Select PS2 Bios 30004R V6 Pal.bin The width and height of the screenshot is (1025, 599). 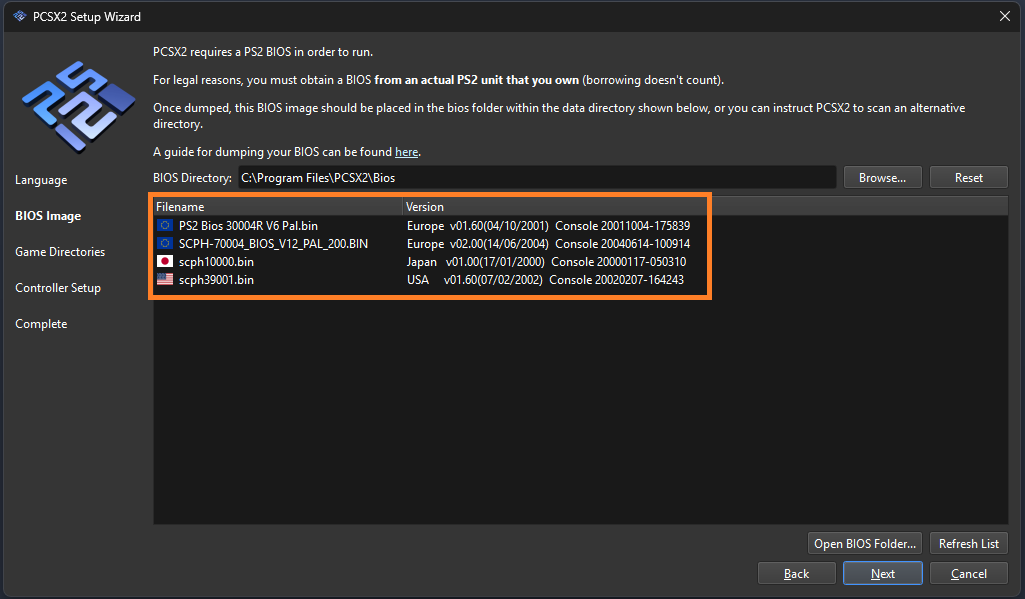tap(248, 226)
